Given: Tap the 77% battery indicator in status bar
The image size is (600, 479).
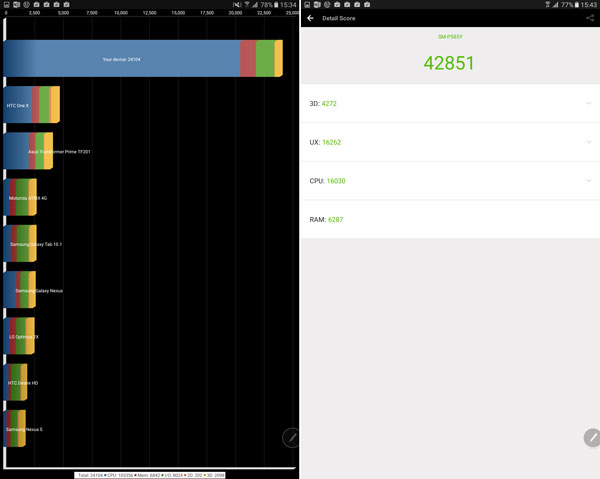Looking at the screenshot, I should (x=568, y=5).
